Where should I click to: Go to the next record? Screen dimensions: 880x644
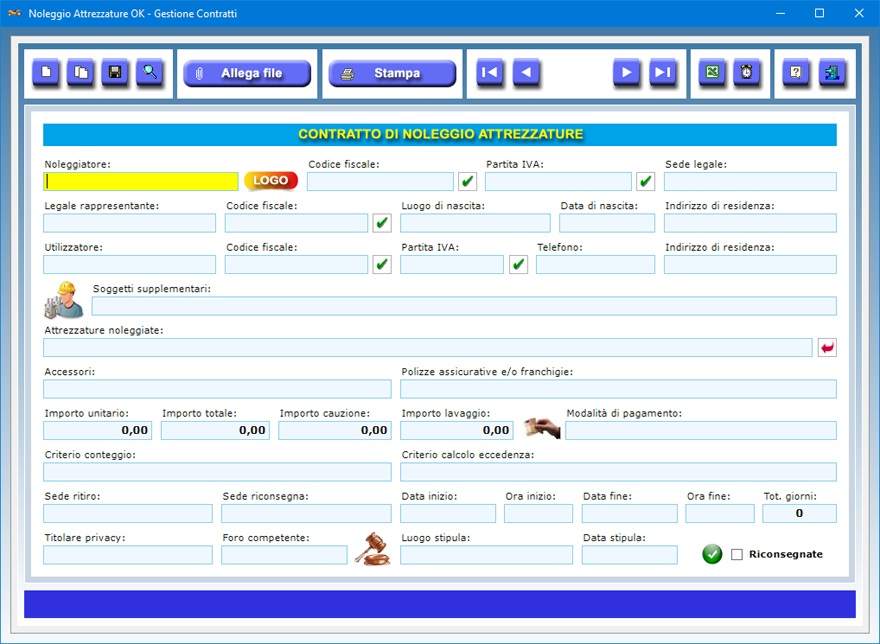(626, 72)
